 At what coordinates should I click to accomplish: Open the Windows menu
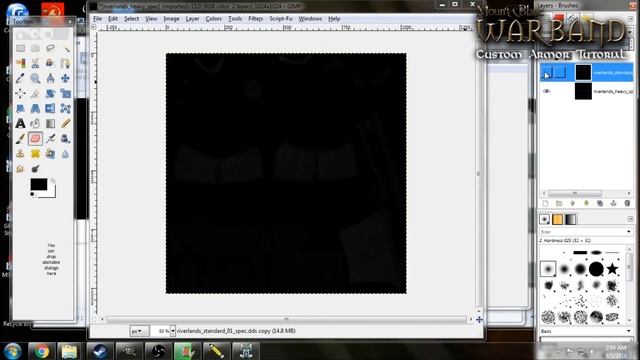[310, 19]
